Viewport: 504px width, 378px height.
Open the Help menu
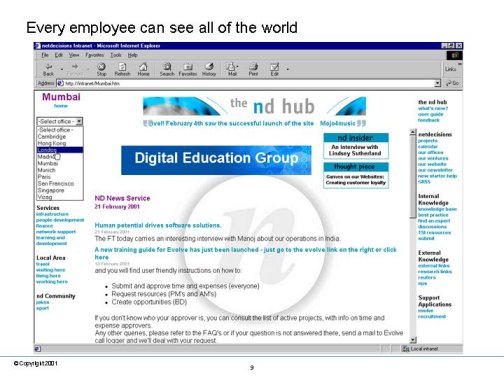tap(132, 55)
